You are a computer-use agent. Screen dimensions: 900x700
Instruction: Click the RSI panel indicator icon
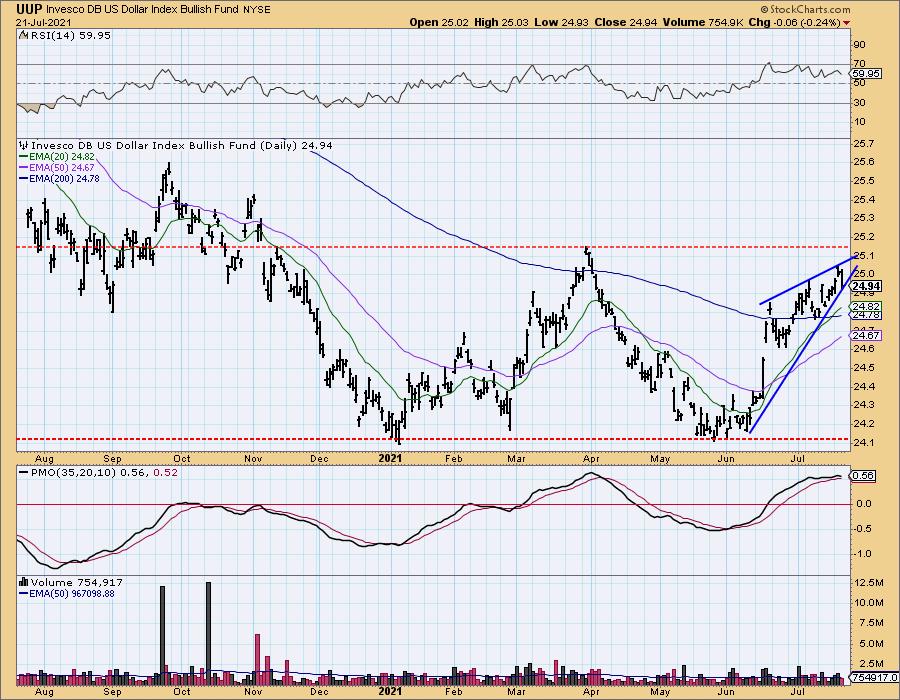pos(23,35)
